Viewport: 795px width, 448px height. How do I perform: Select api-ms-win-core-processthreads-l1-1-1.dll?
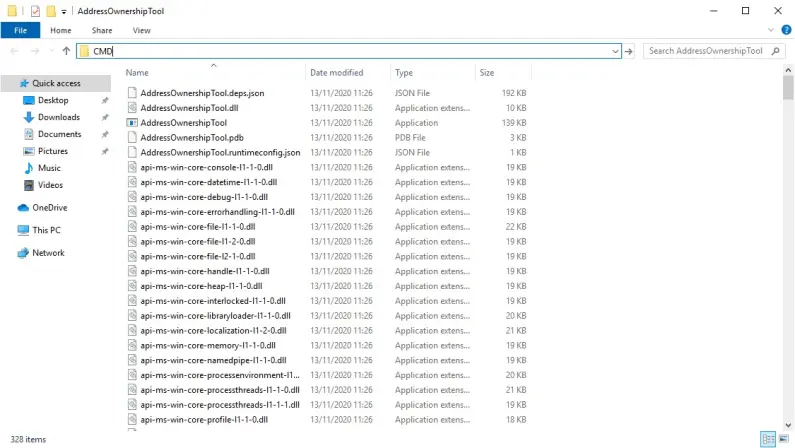(x=220, y=405)
